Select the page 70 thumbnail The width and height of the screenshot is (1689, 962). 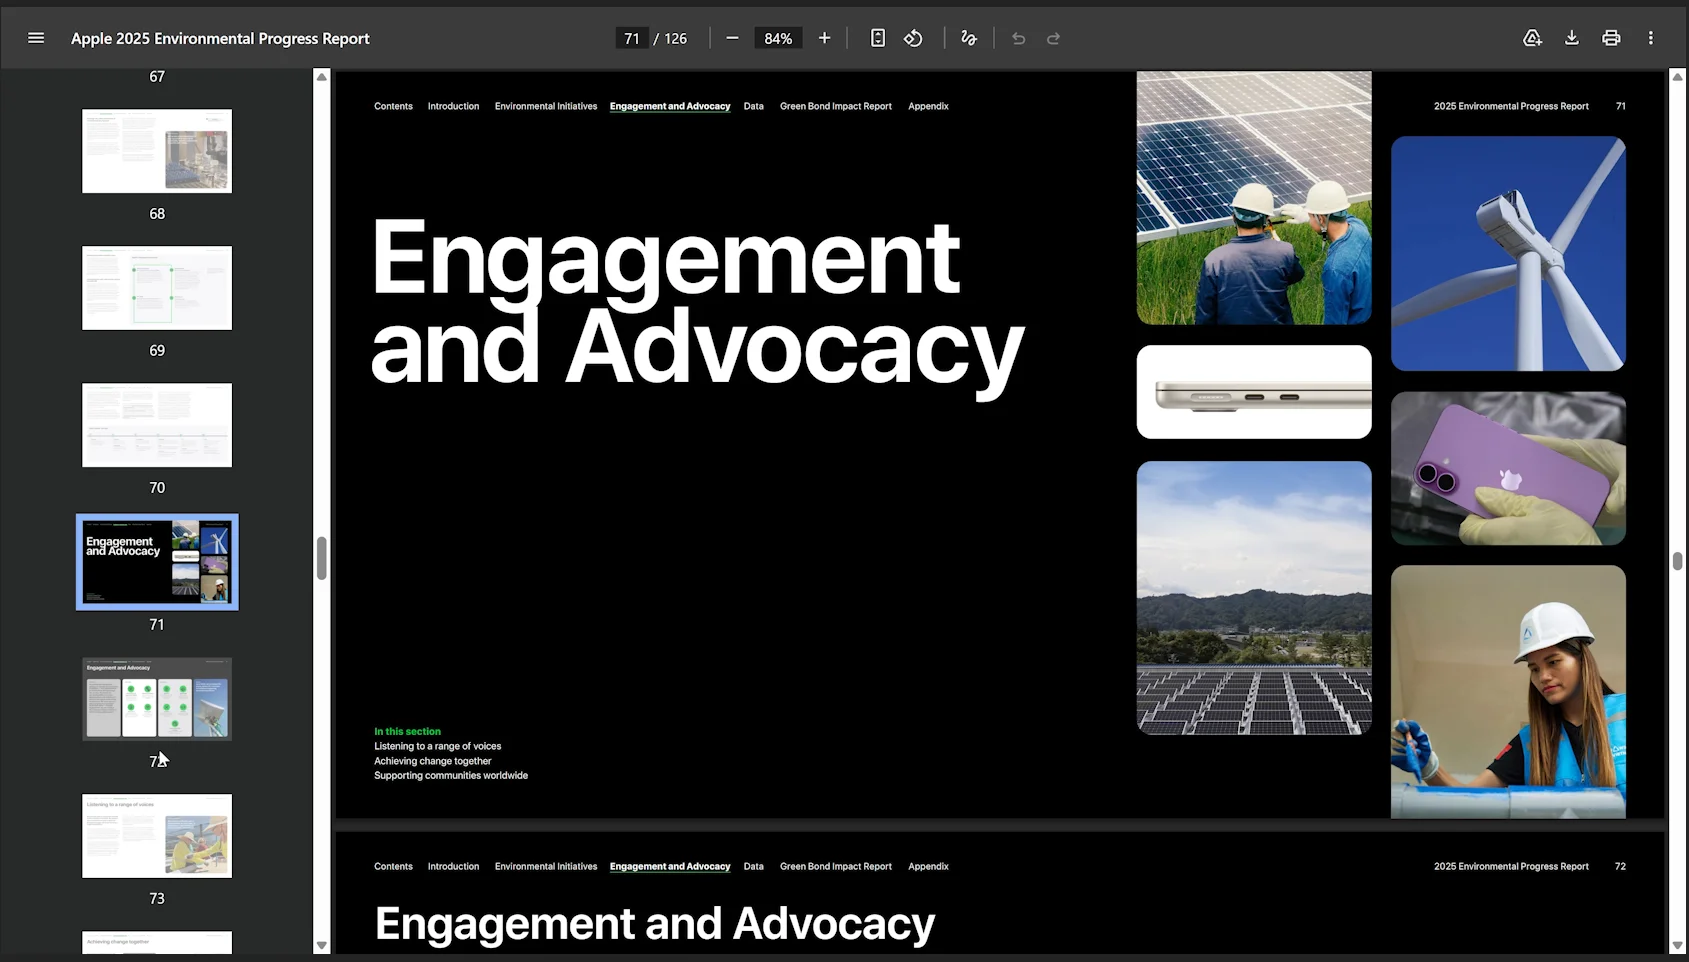[x=157, y=425]
